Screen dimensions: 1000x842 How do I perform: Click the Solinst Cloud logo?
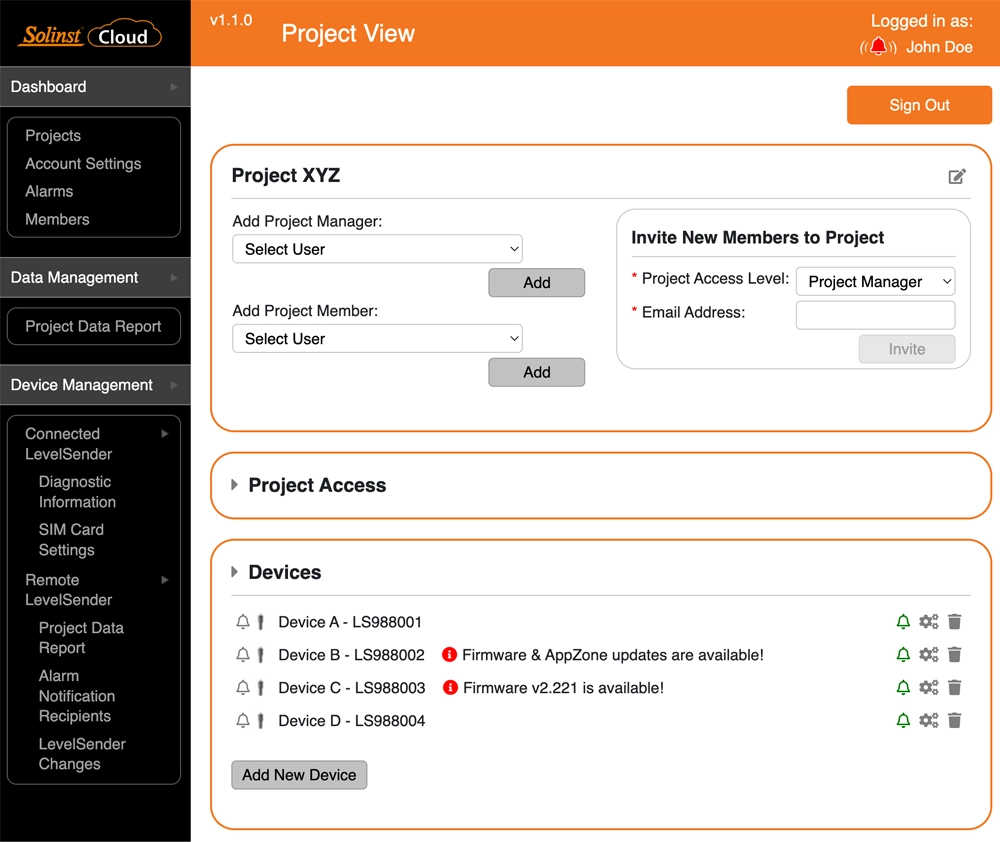[90, 33]
